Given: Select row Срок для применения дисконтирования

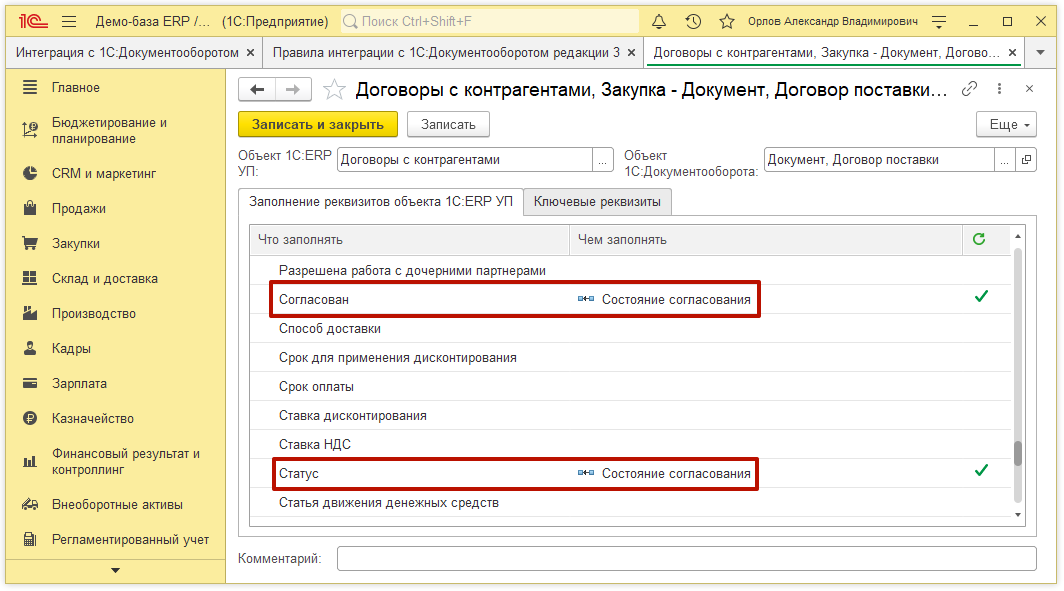Looking at the screenshot, I should pos(630,358).
